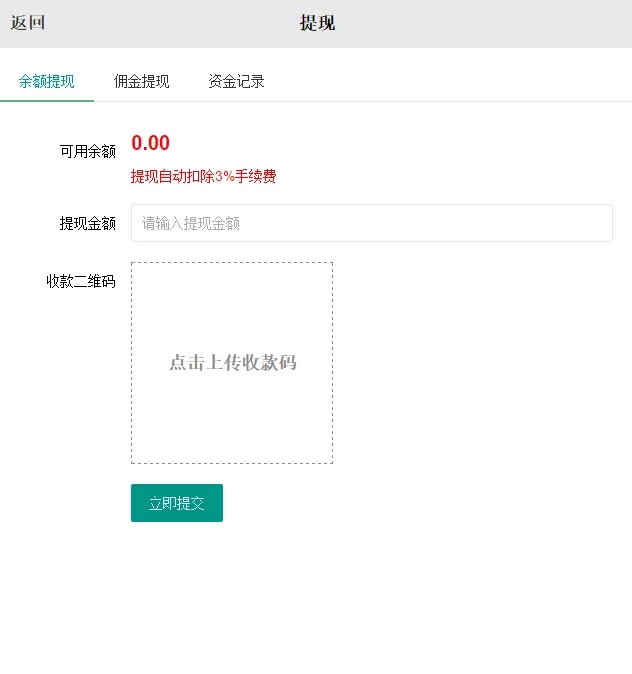Click the 提现金额 label text
This screenshot has height=674, width=632.
click(88, 224)
